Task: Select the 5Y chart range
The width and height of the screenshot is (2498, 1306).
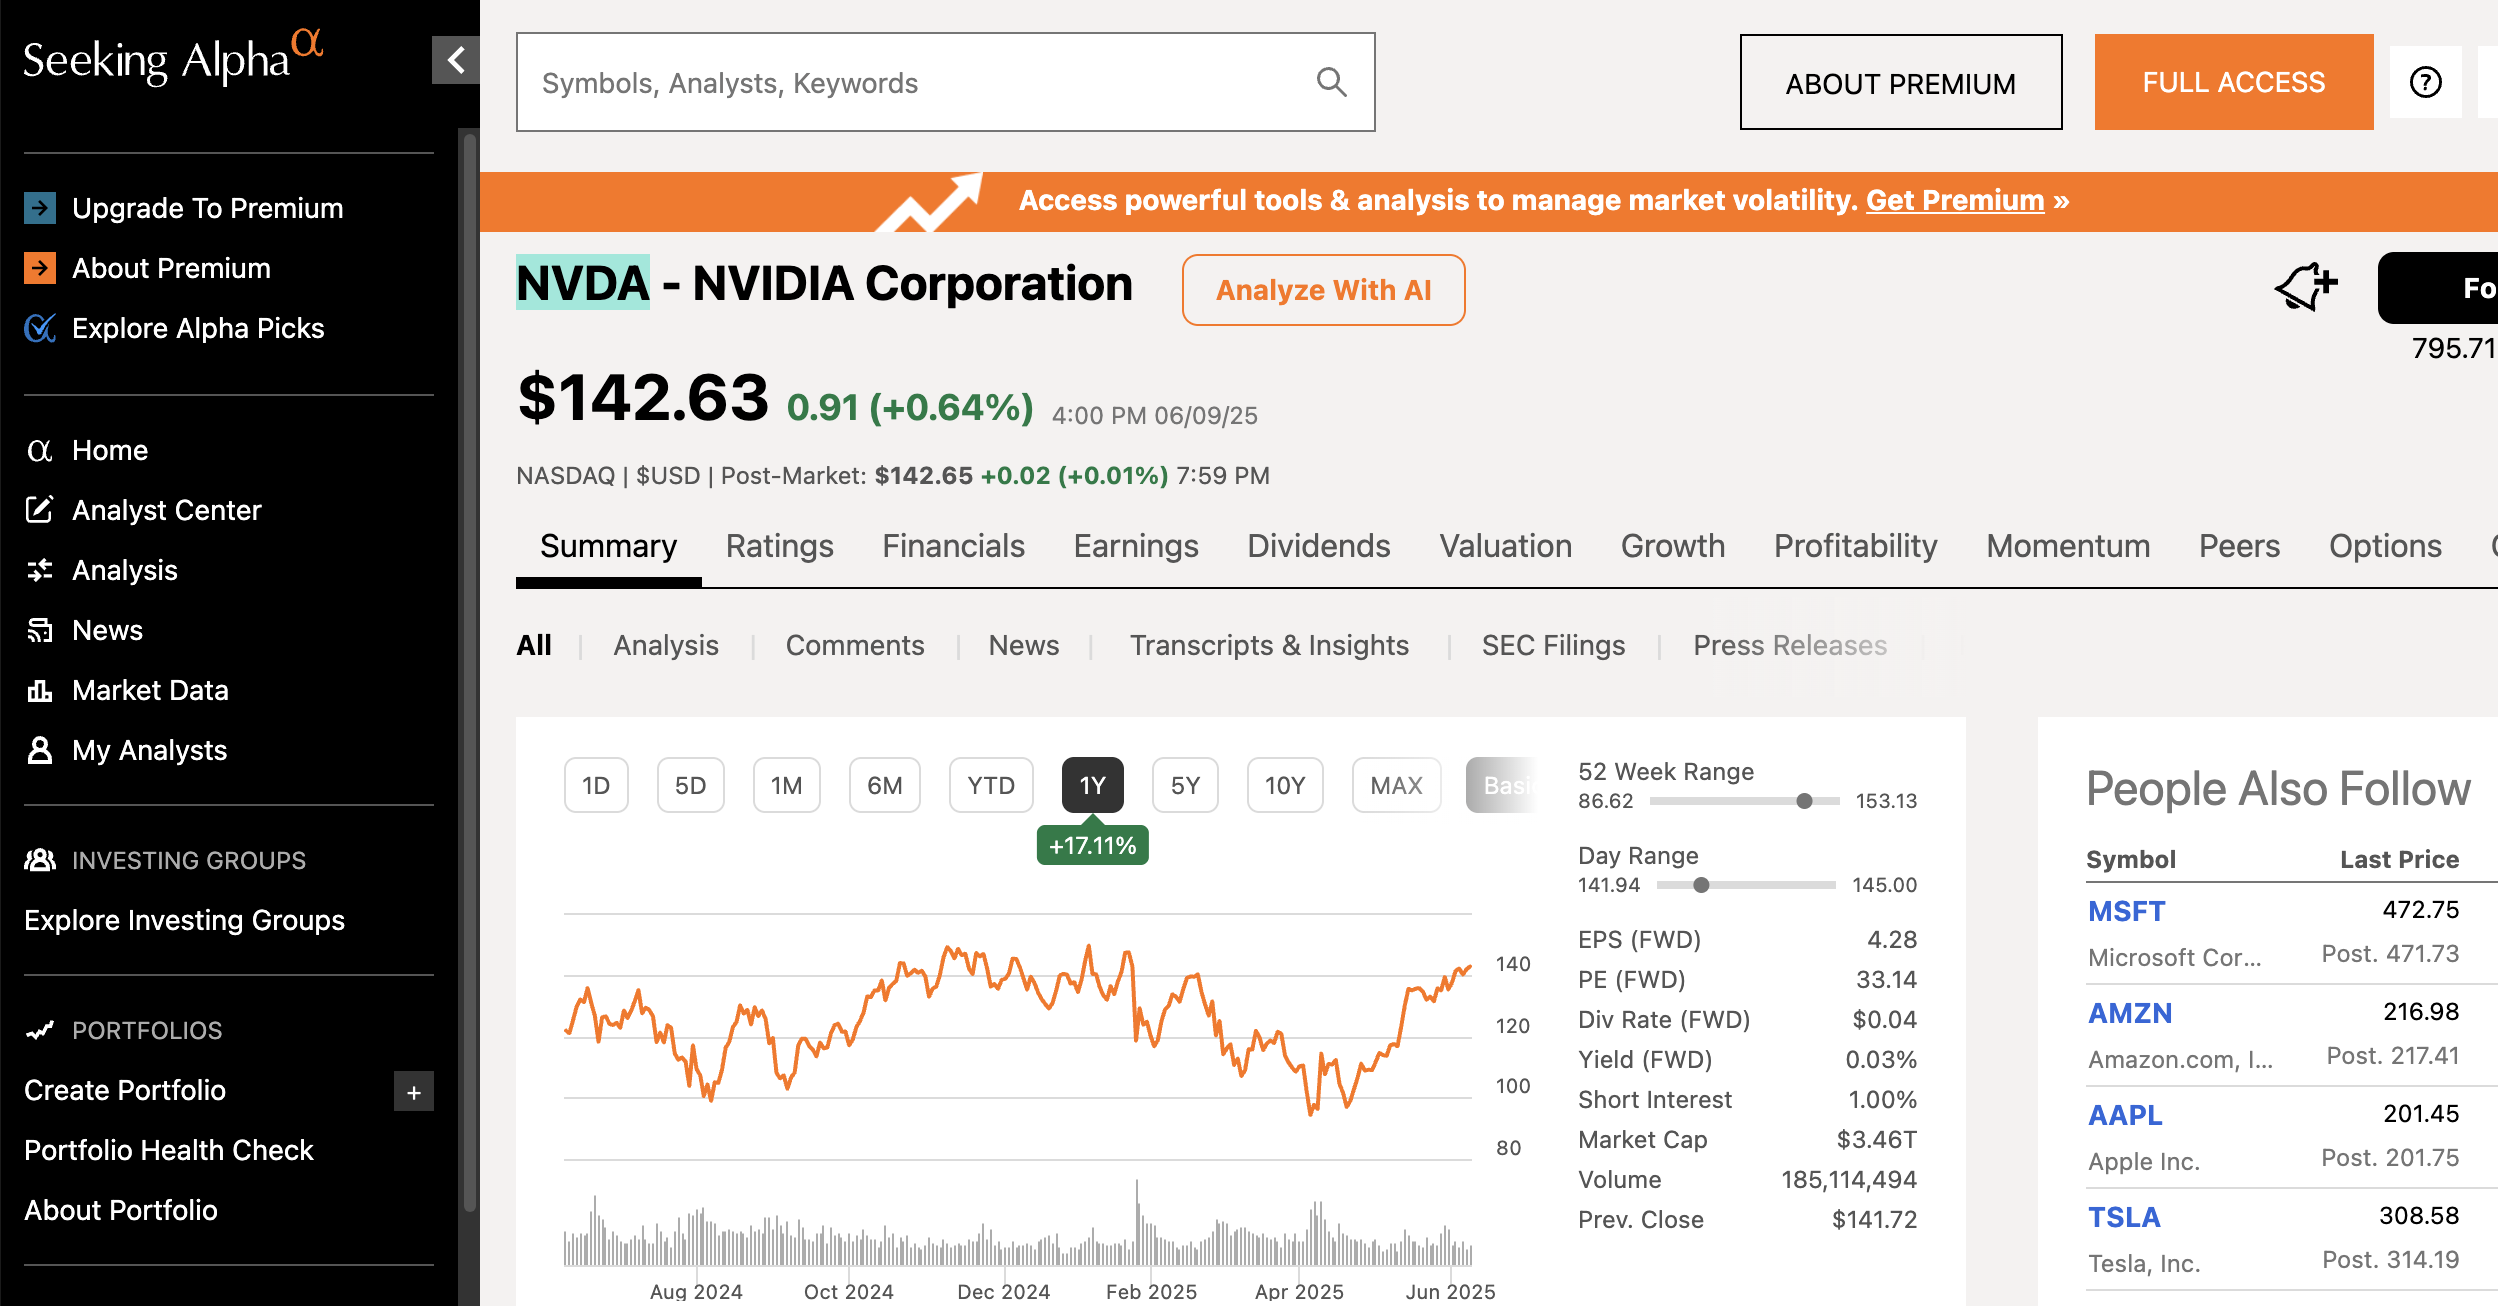Action: 1185,786
